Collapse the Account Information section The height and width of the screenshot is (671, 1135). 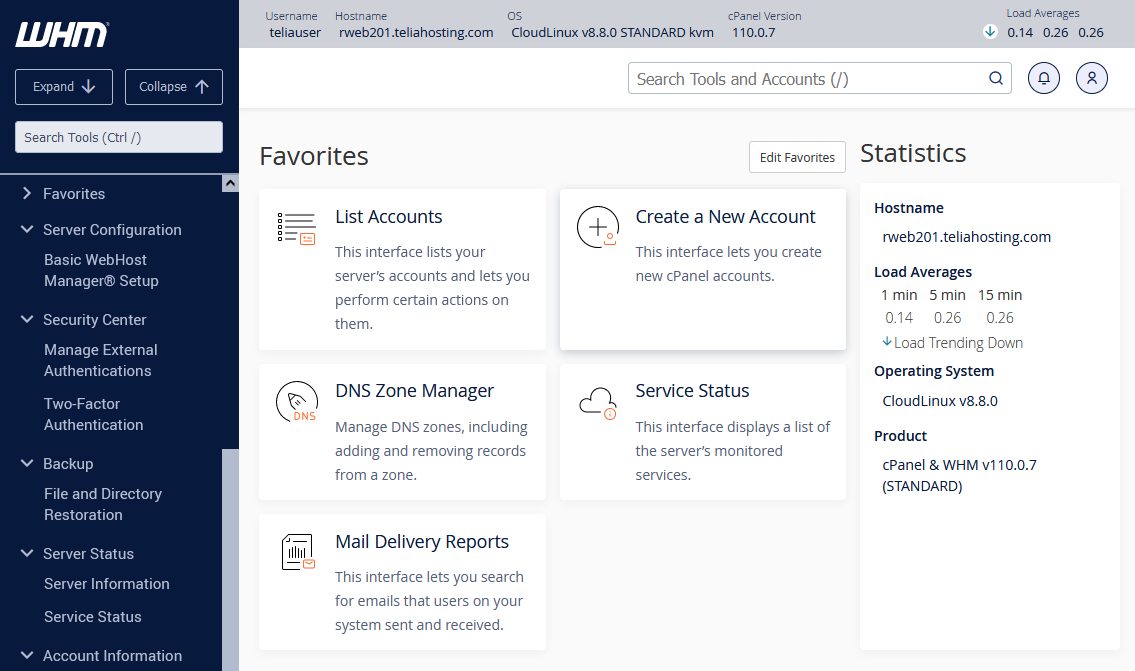point(27,655)
